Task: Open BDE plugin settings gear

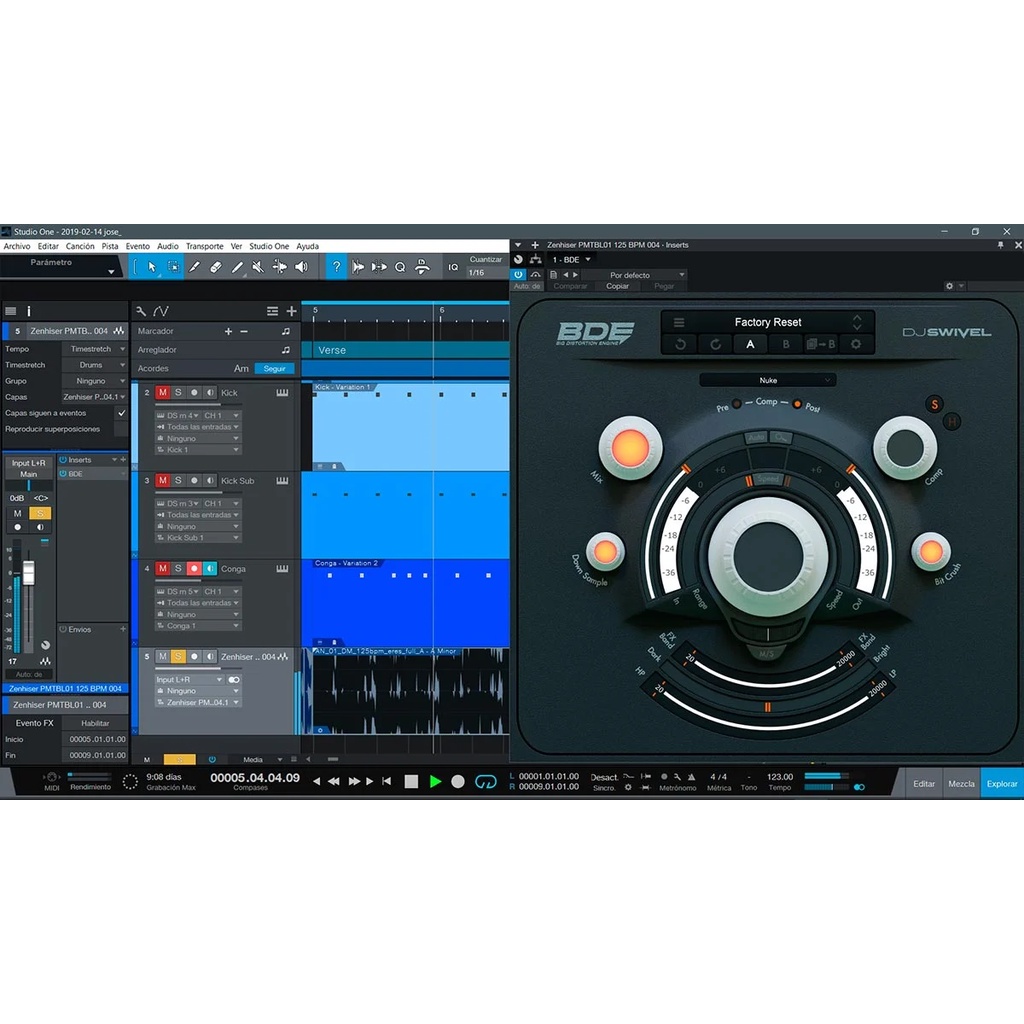Action: [856, 344]
